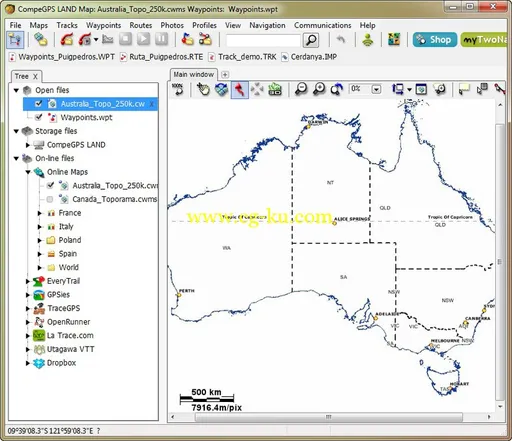Click the 3D map view icon

tap(221, 89)
